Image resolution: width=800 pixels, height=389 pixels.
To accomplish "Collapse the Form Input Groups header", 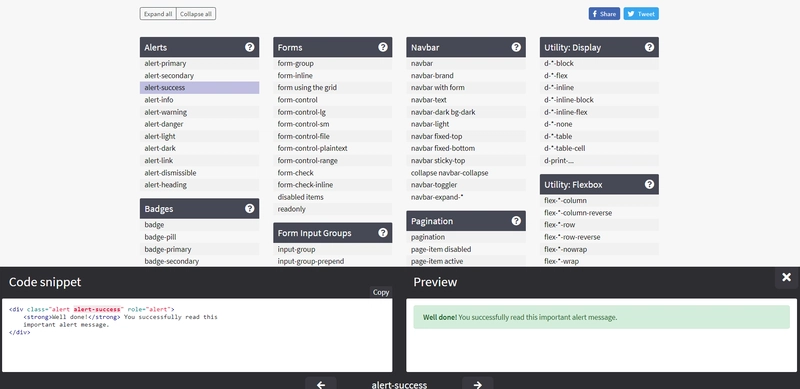I will pos(333,233).
